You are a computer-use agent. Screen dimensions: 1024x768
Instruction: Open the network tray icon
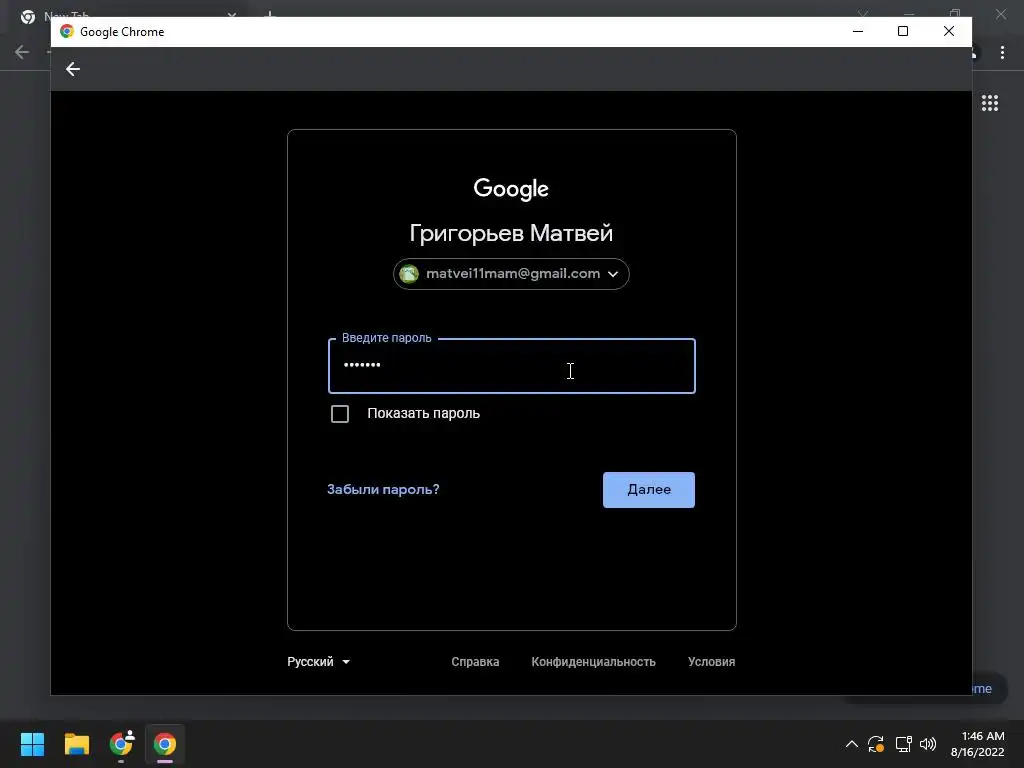pos(903,744)
